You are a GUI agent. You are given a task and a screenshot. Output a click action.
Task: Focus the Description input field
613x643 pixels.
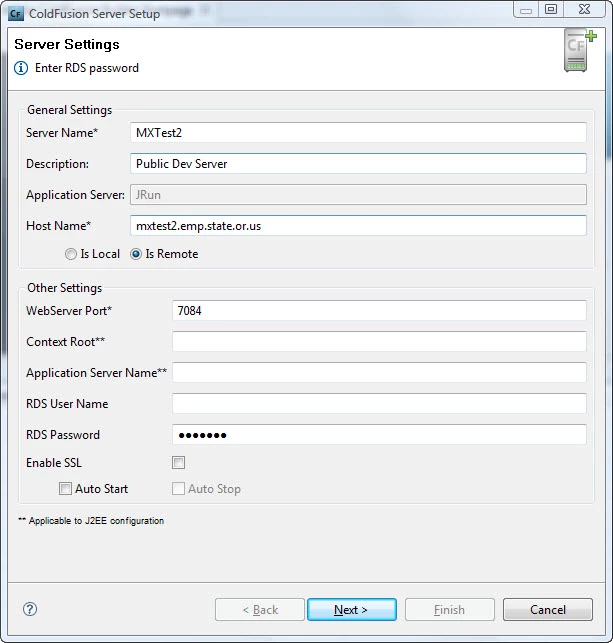pos(358,164)
